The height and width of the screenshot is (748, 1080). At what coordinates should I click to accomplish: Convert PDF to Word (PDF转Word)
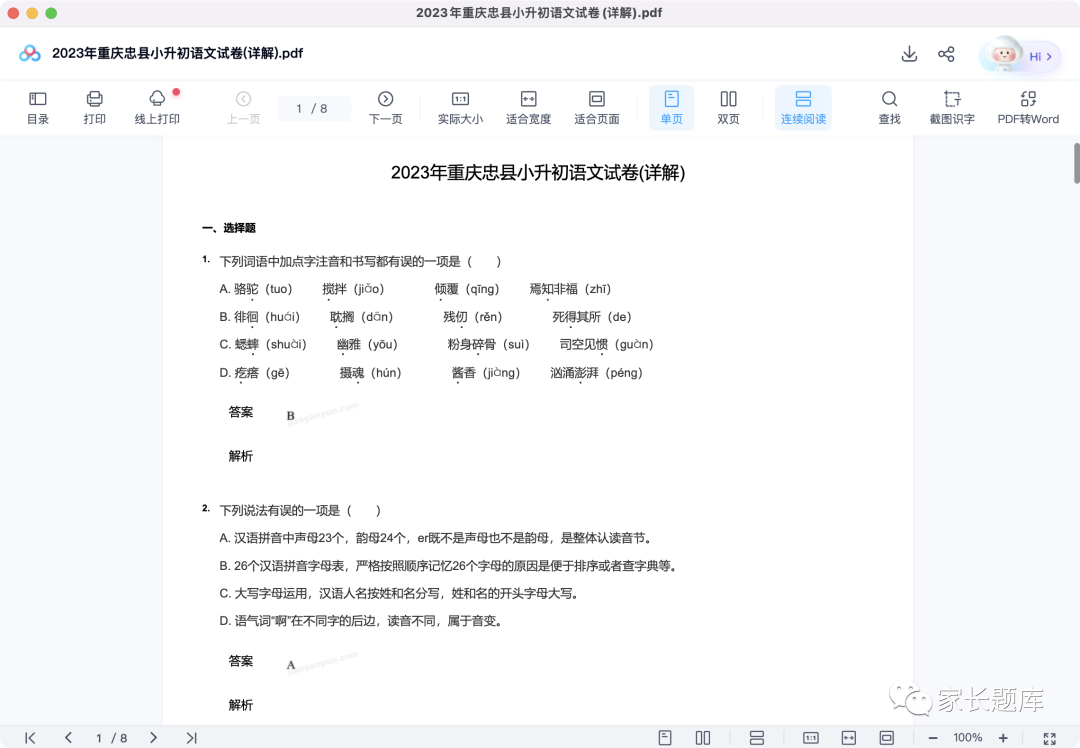pos(1028,108)
